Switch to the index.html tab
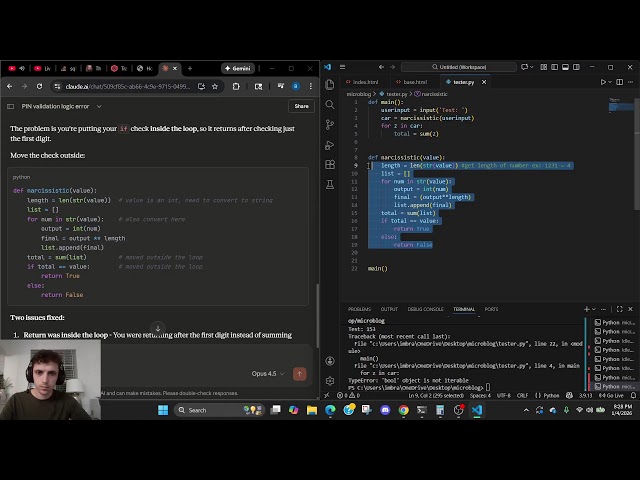This screenshot has width=640, height=480. click(365, 82)
